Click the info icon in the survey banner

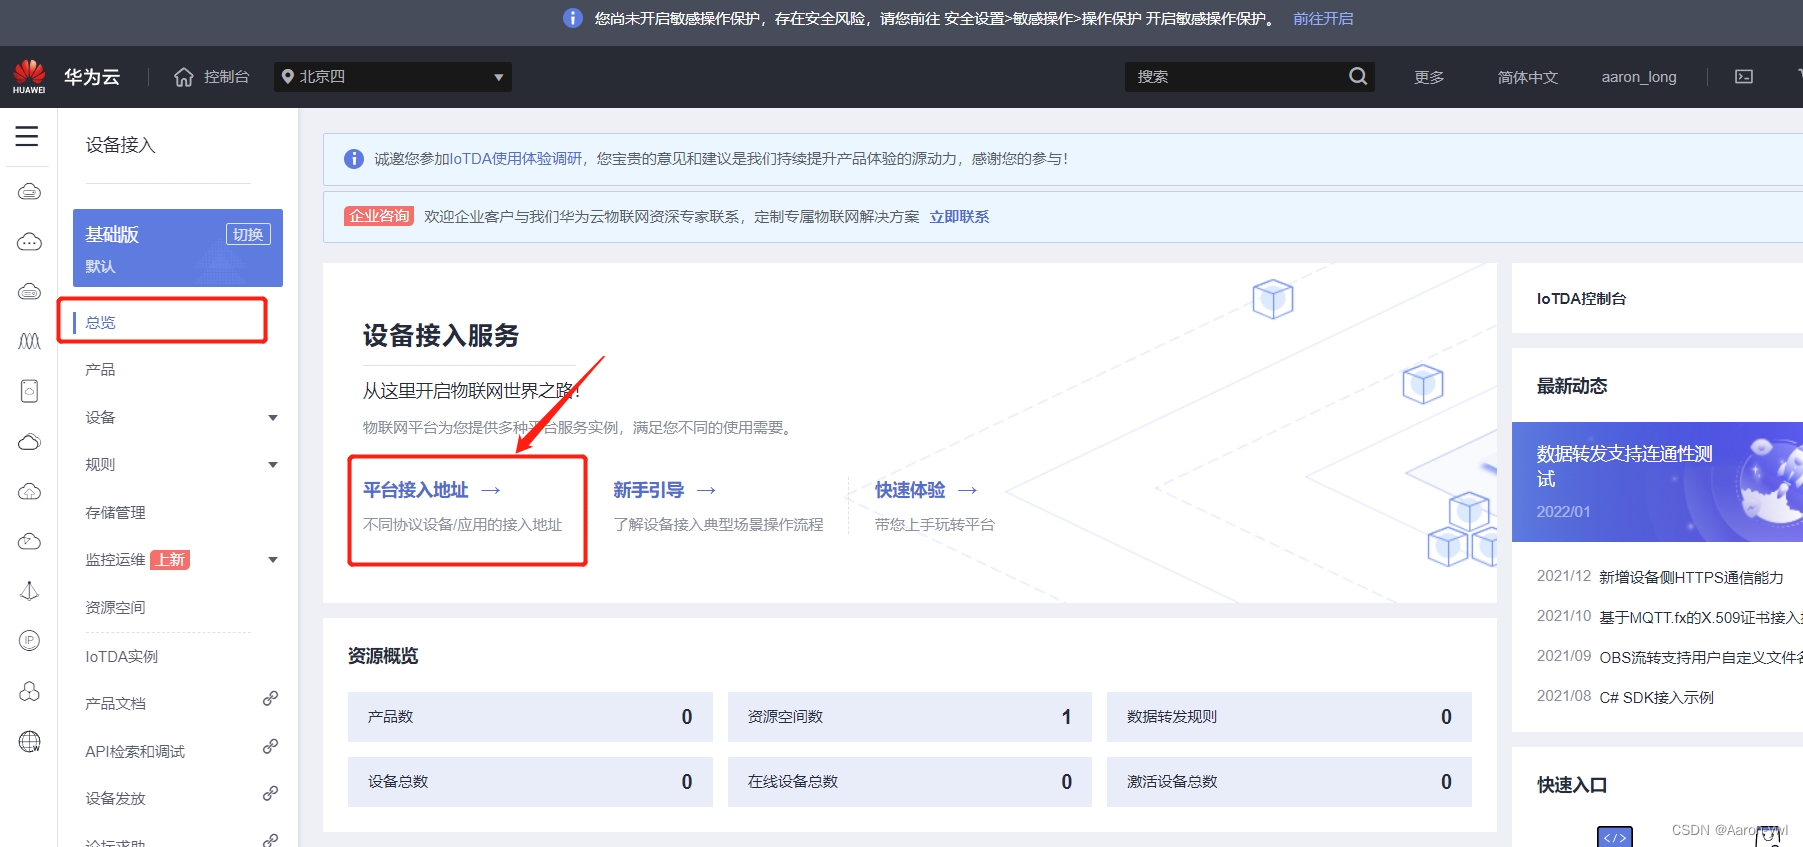click(354, 159)
